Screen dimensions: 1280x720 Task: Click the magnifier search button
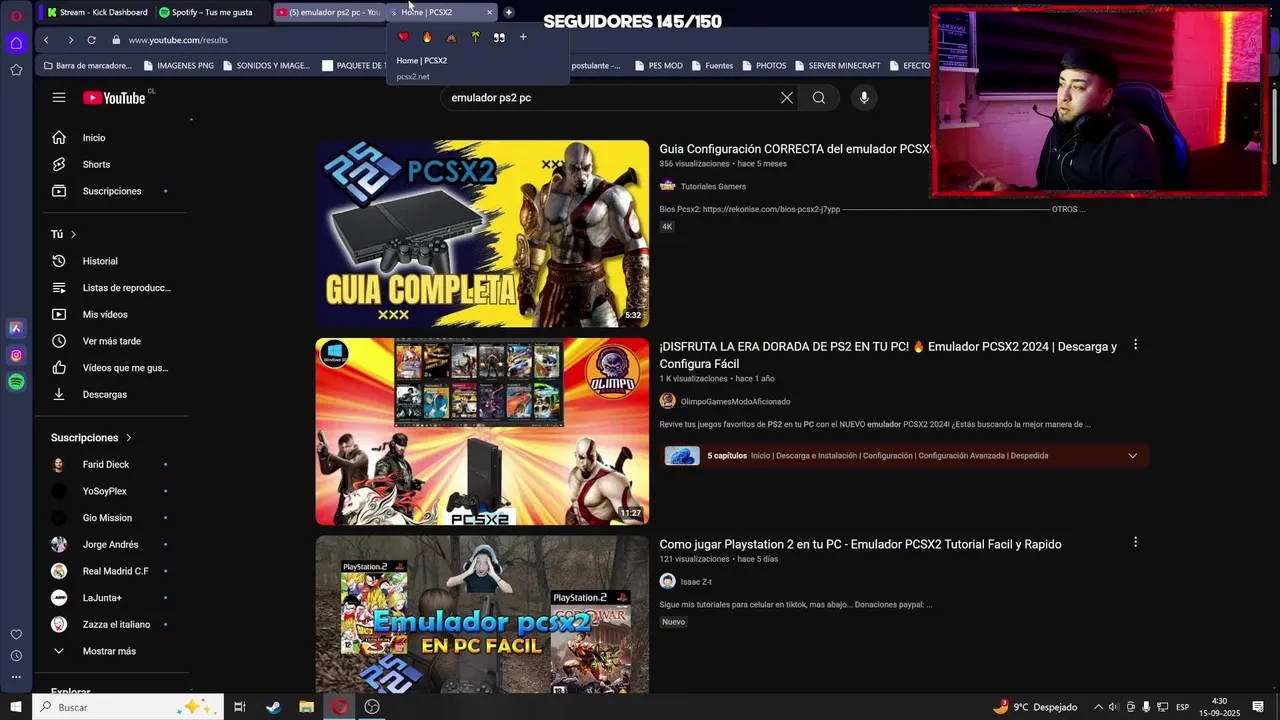coord(819,98)
